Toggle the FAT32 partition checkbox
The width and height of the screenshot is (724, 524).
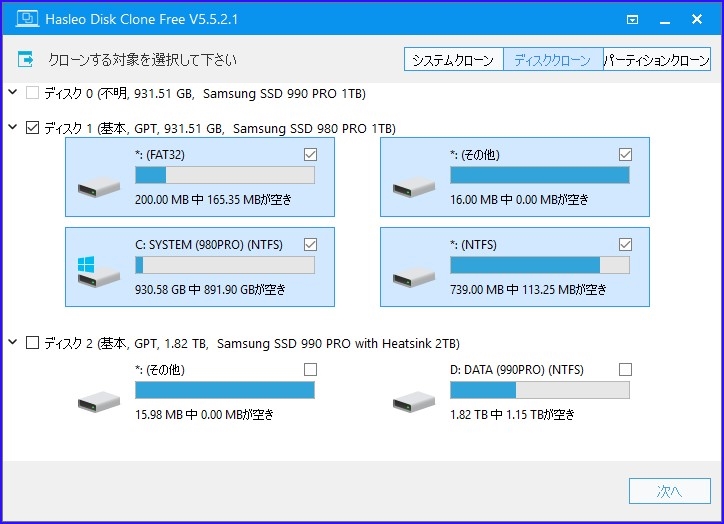pos(311,154)
